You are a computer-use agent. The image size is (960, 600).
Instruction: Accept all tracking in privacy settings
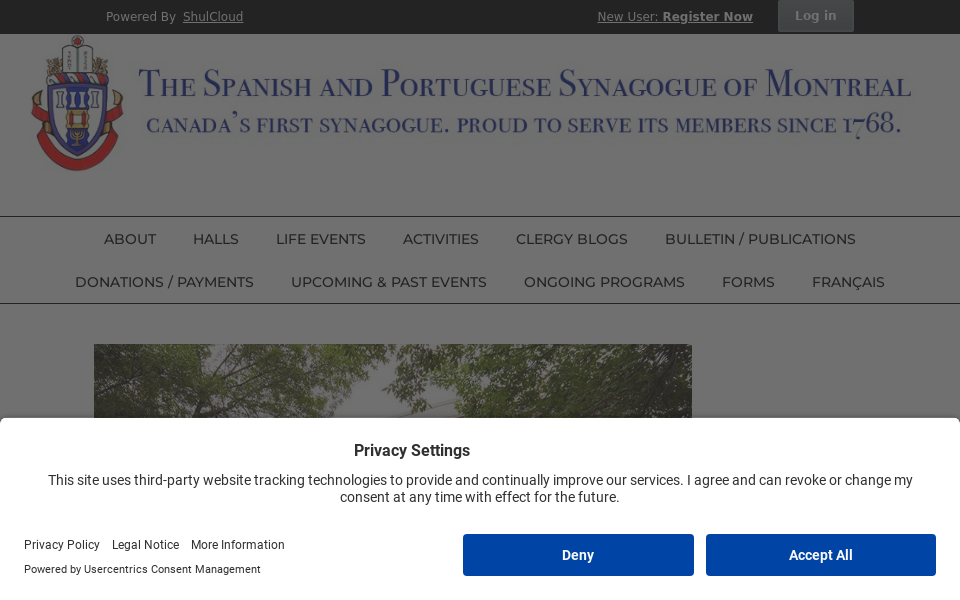[x=821, y=555]
